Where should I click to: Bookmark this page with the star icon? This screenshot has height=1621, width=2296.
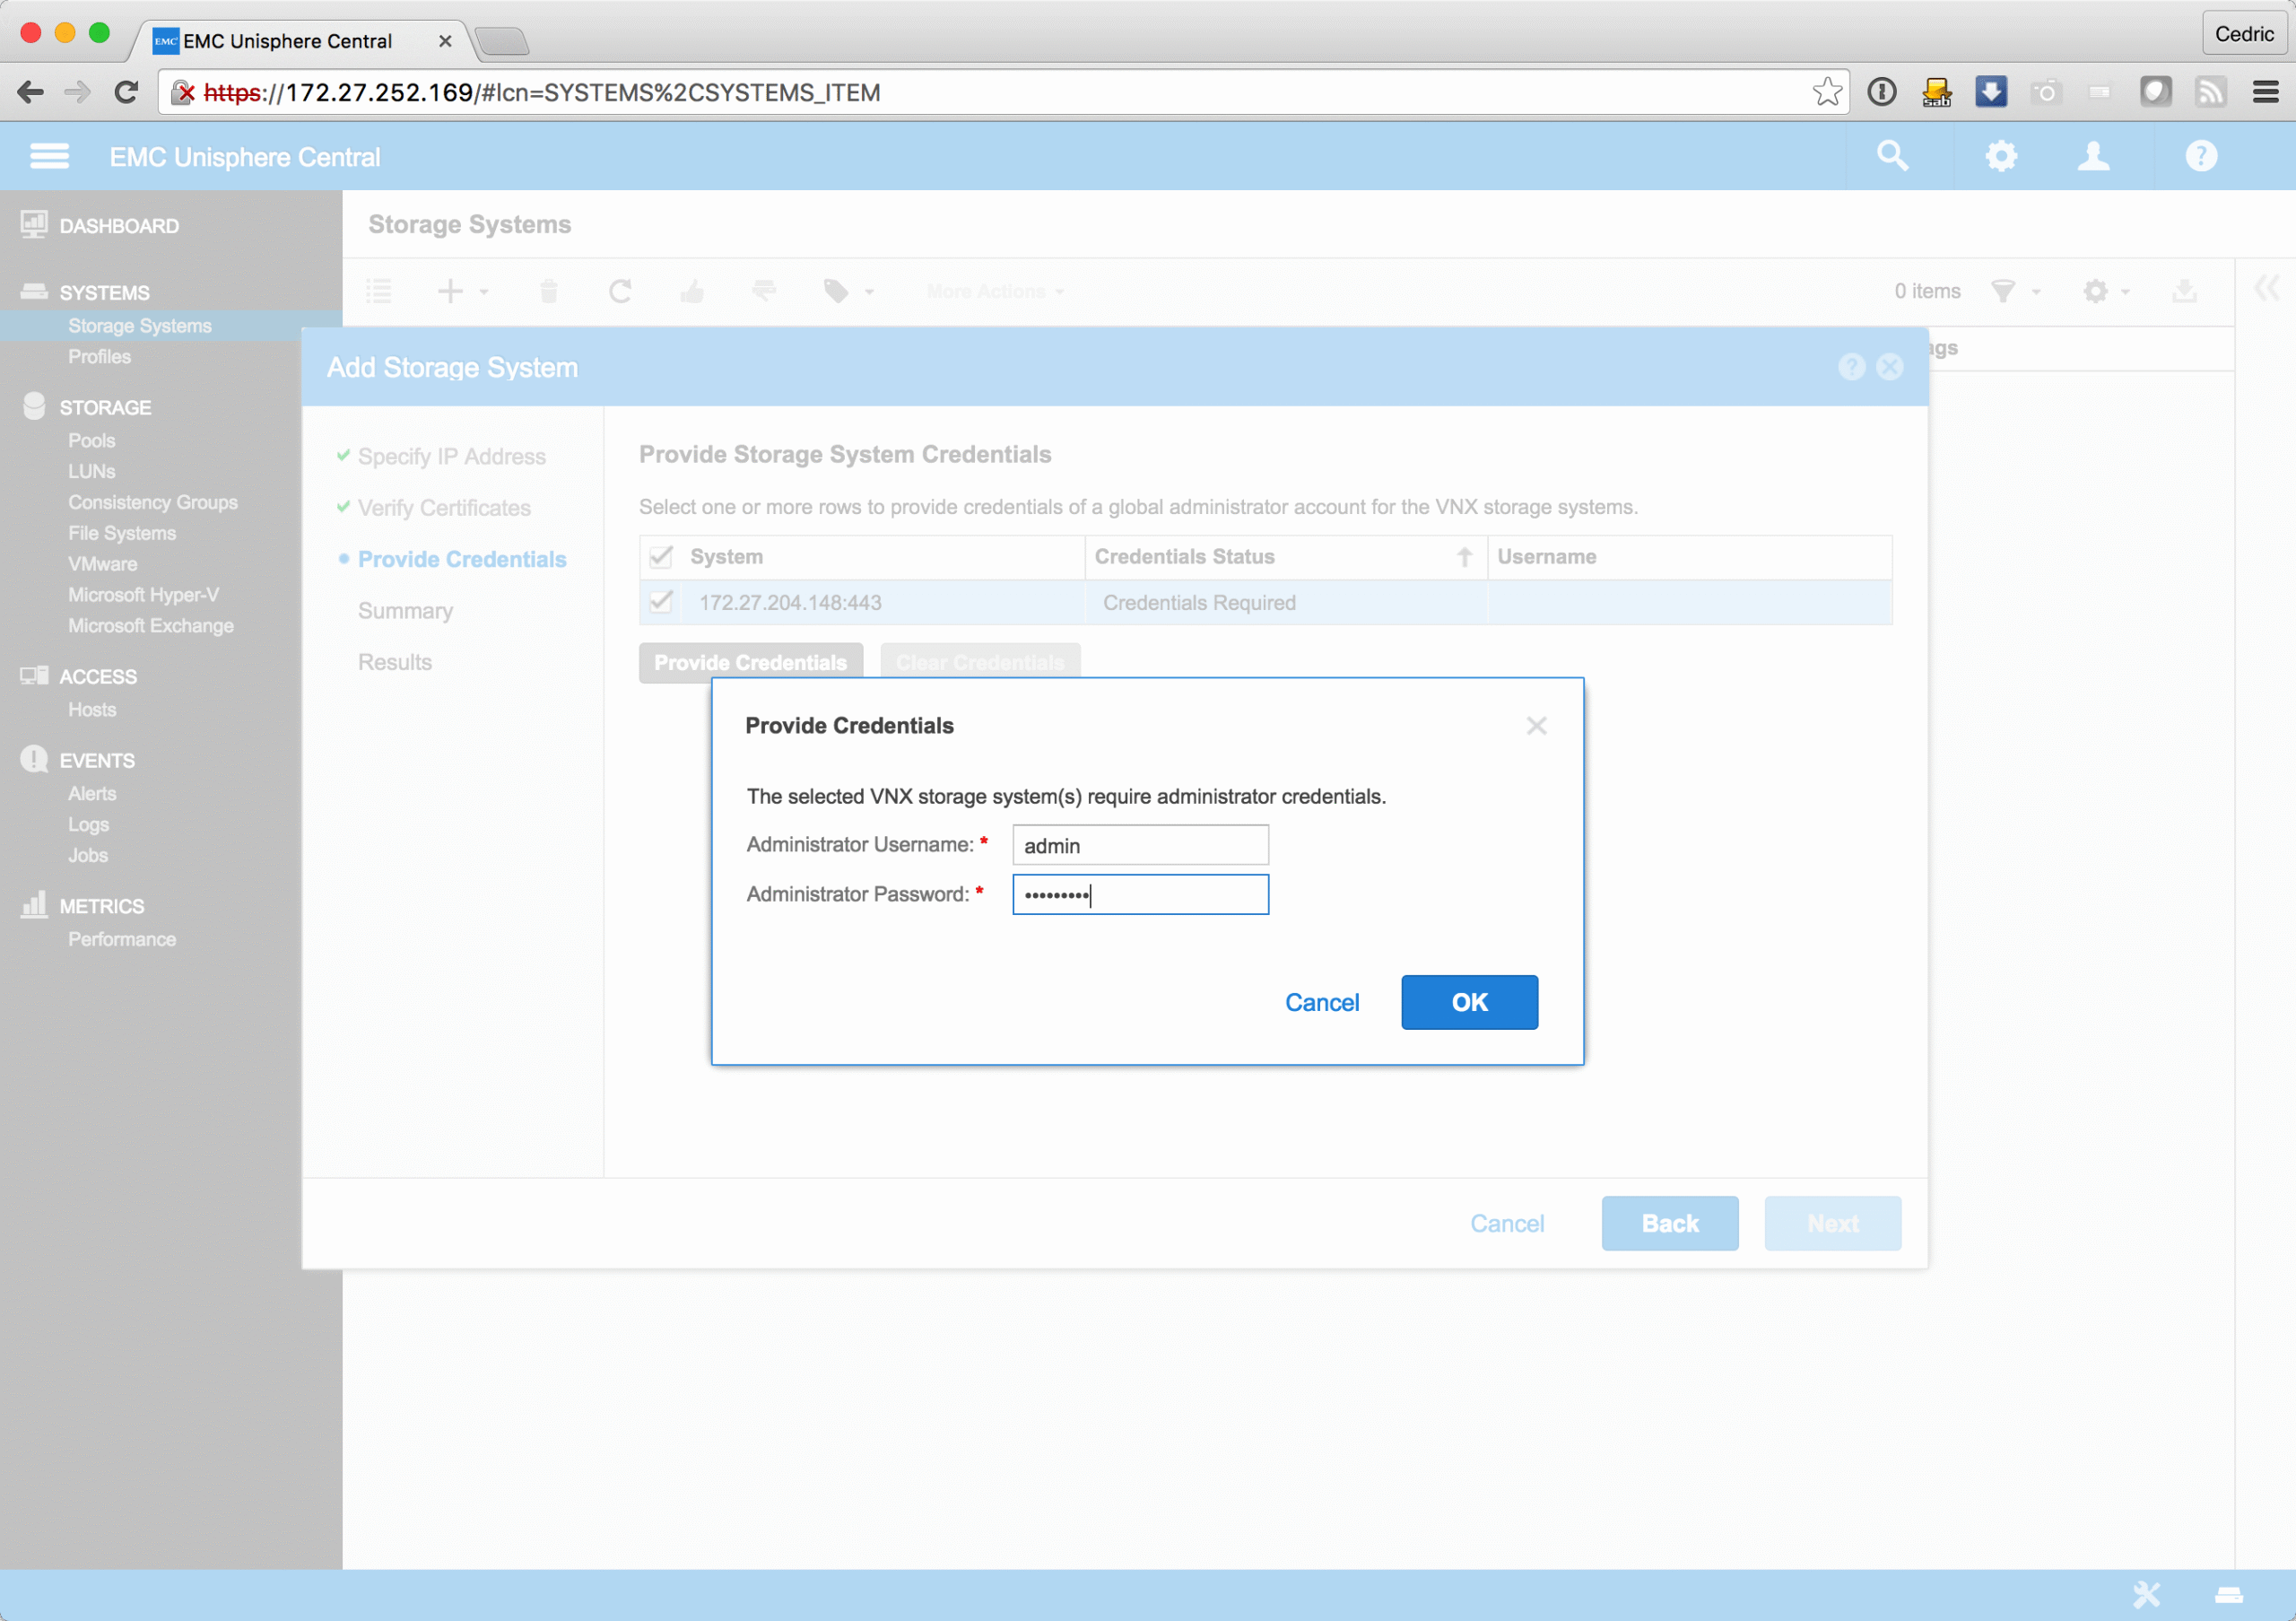(x=1827, y=92)
